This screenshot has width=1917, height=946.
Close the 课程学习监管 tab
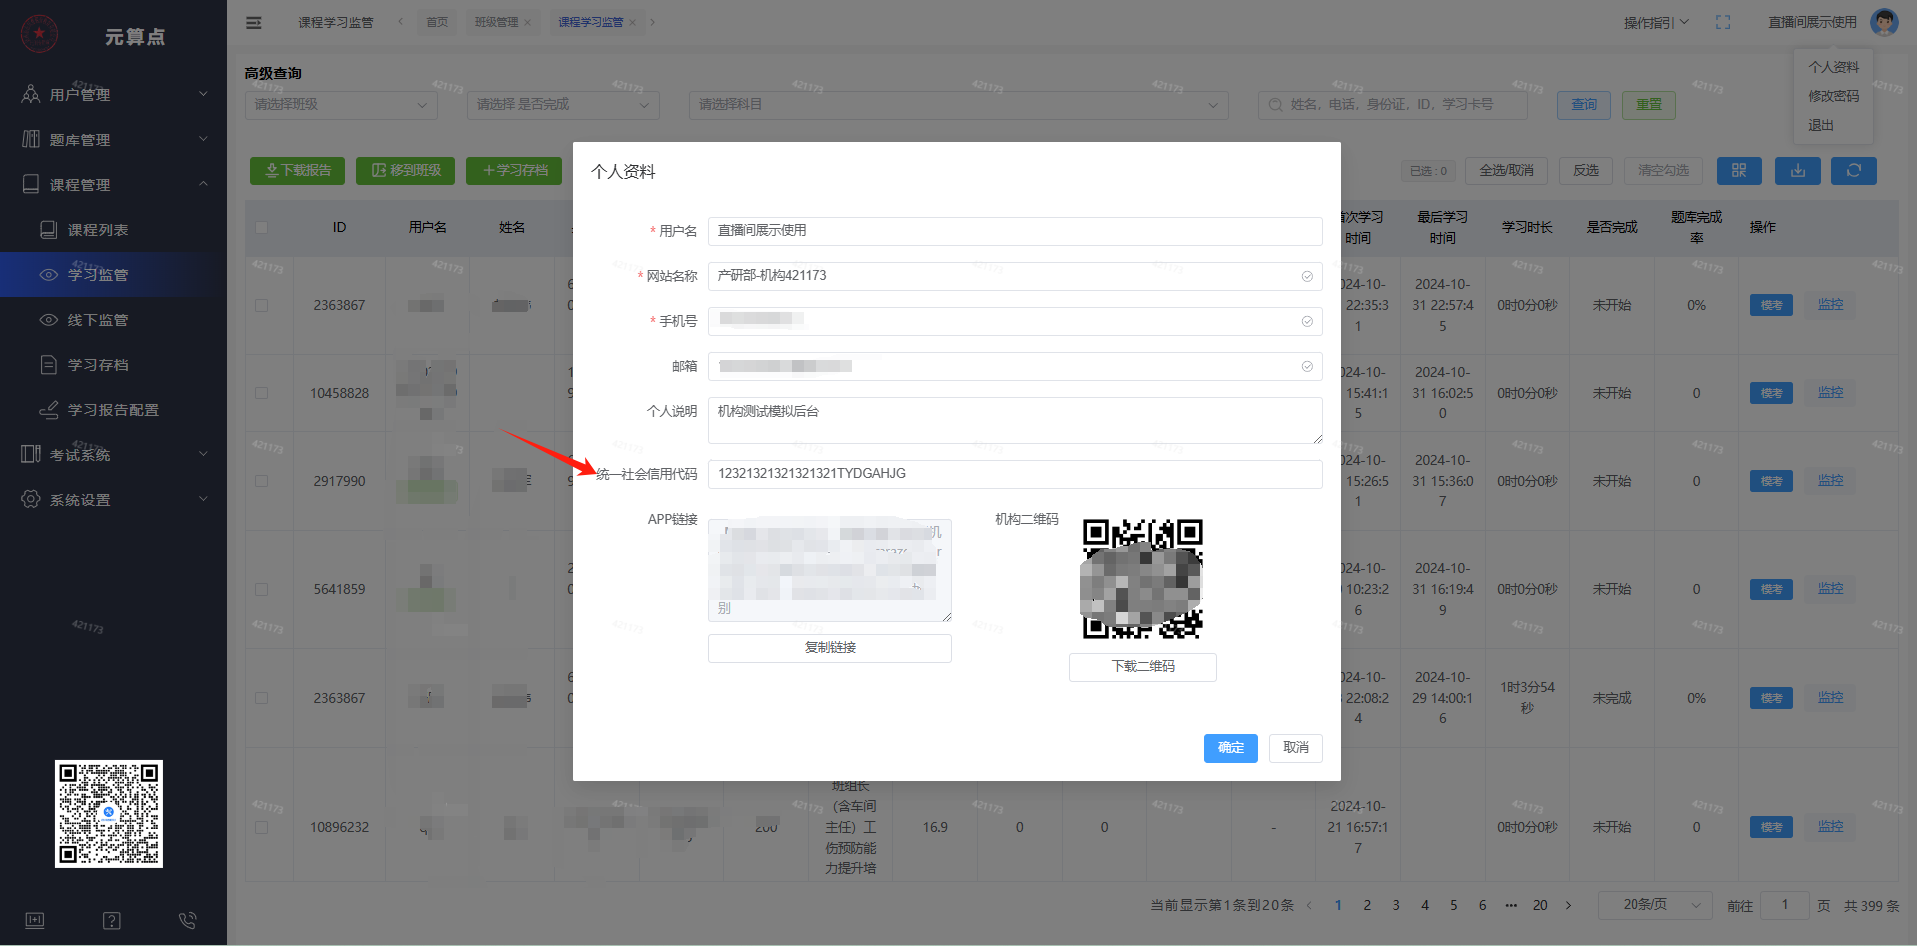(632, 23)
